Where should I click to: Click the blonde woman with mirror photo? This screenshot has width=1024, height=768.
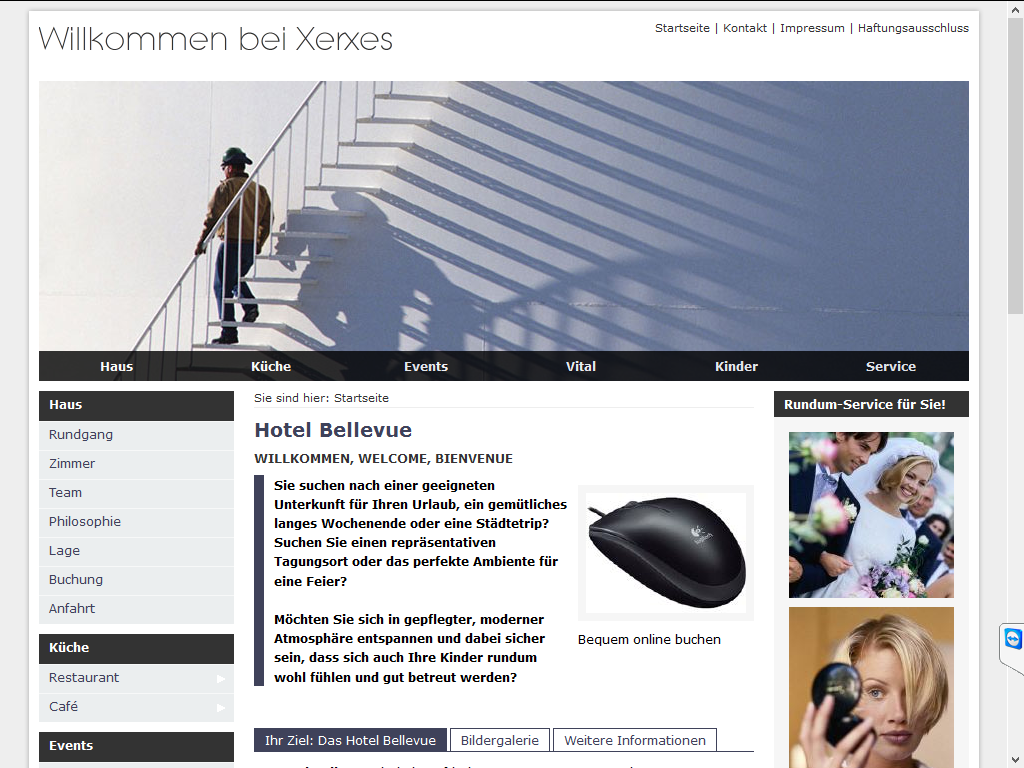point(871,687)
